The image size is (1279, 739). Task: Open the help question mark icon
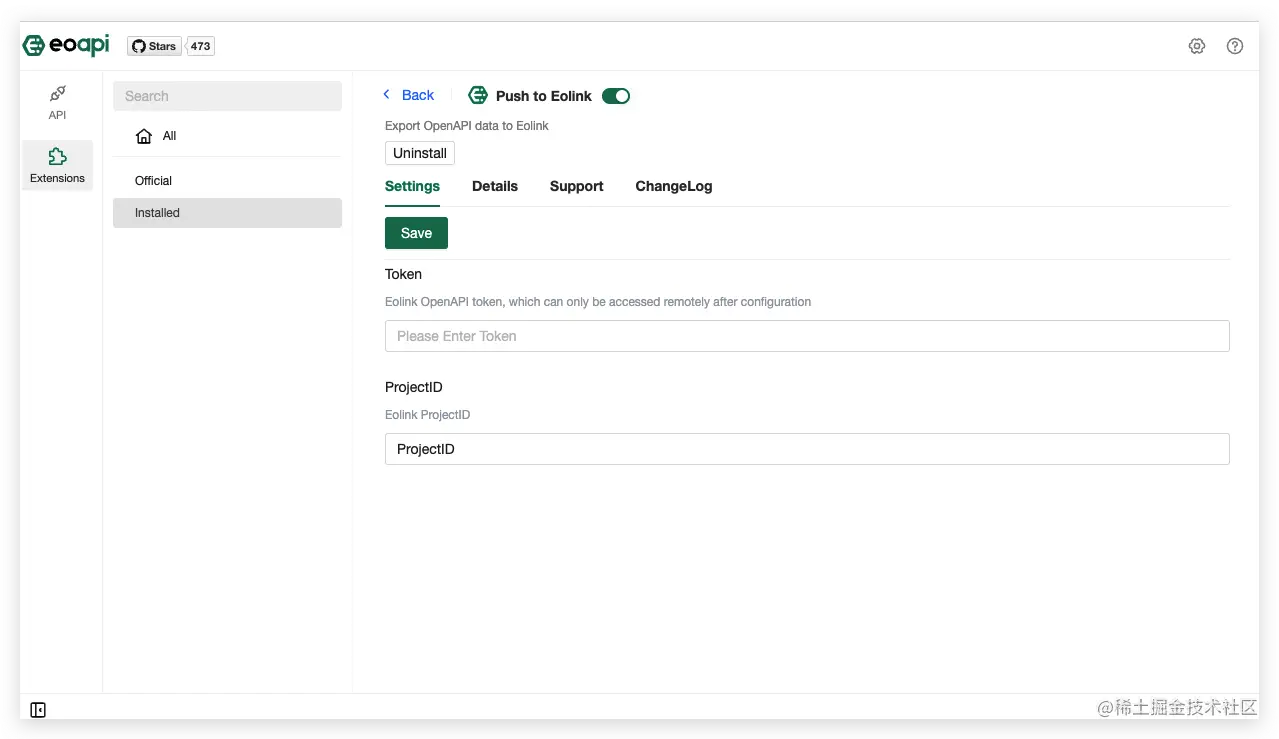[x=1235, y=46]
